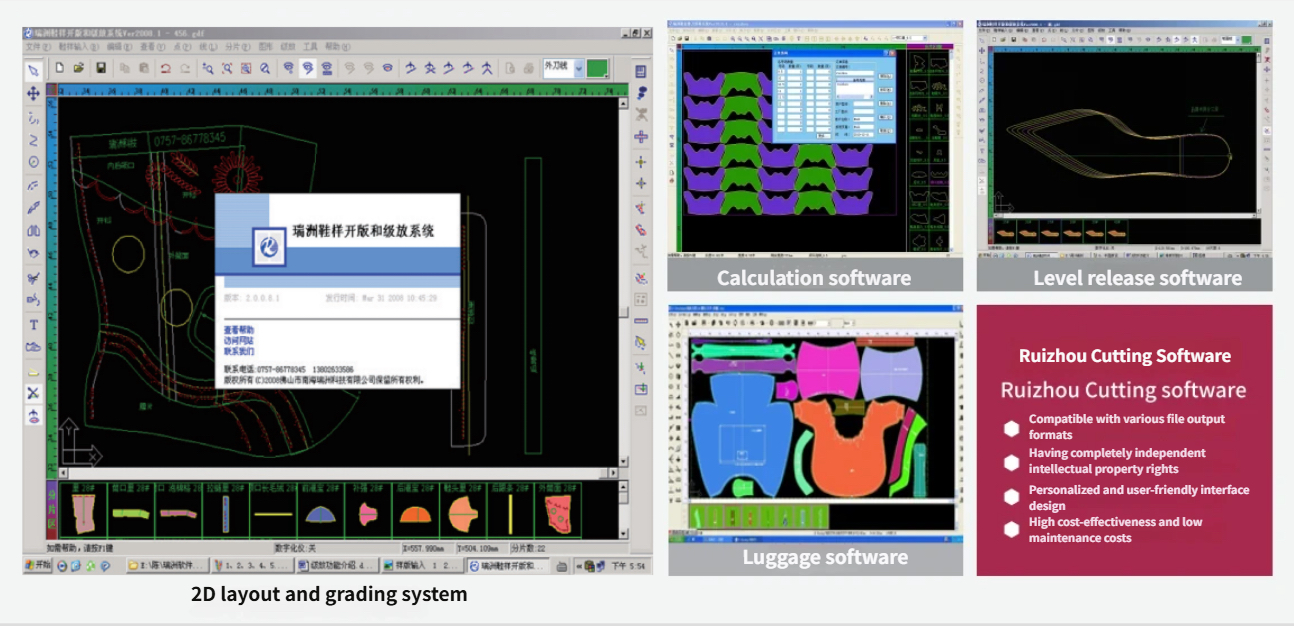Click the 查看帮助 link in About dialog
The height and width of the screenshot is (626, 1294).
239,330
